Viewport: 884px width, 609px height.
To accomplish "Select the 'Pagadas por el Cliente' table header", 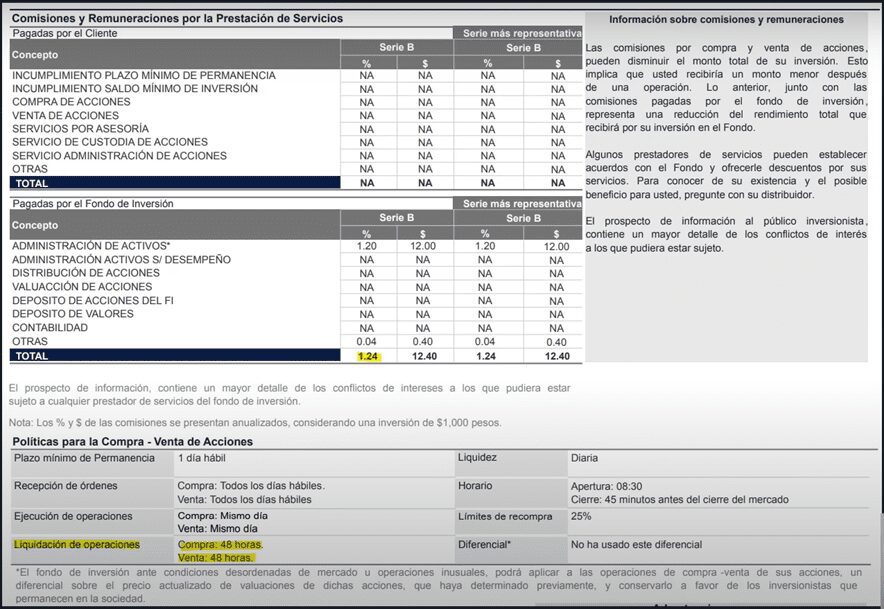I will pos(65,33).
